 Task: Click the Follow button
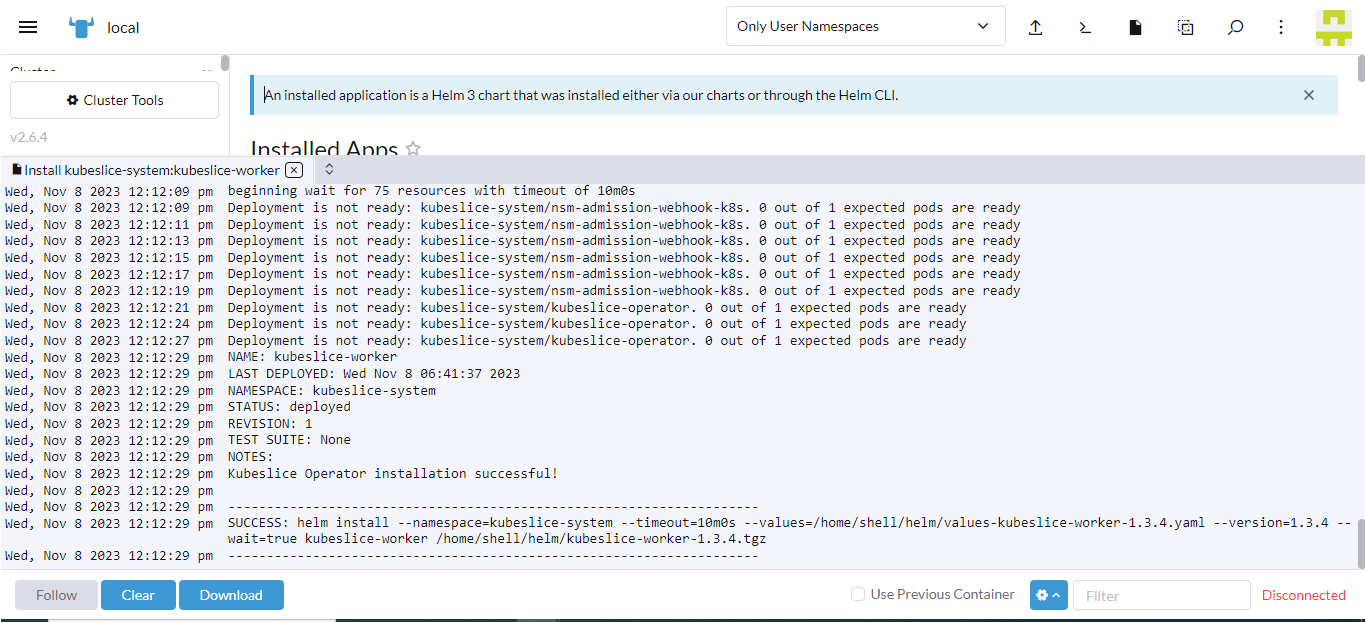click(56, 595)
